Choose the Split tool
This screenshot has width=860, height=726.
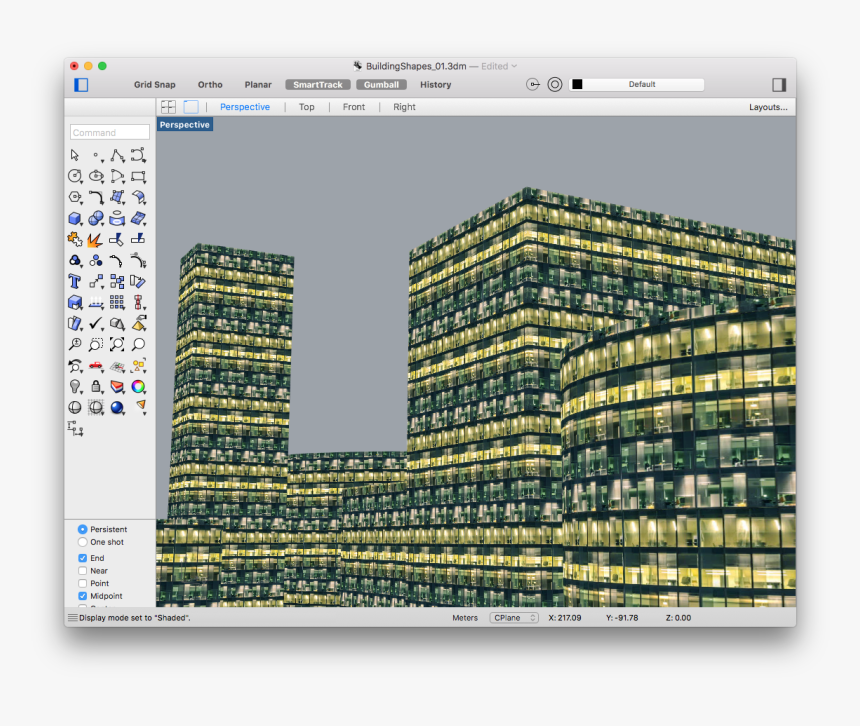tap(138, 239)
